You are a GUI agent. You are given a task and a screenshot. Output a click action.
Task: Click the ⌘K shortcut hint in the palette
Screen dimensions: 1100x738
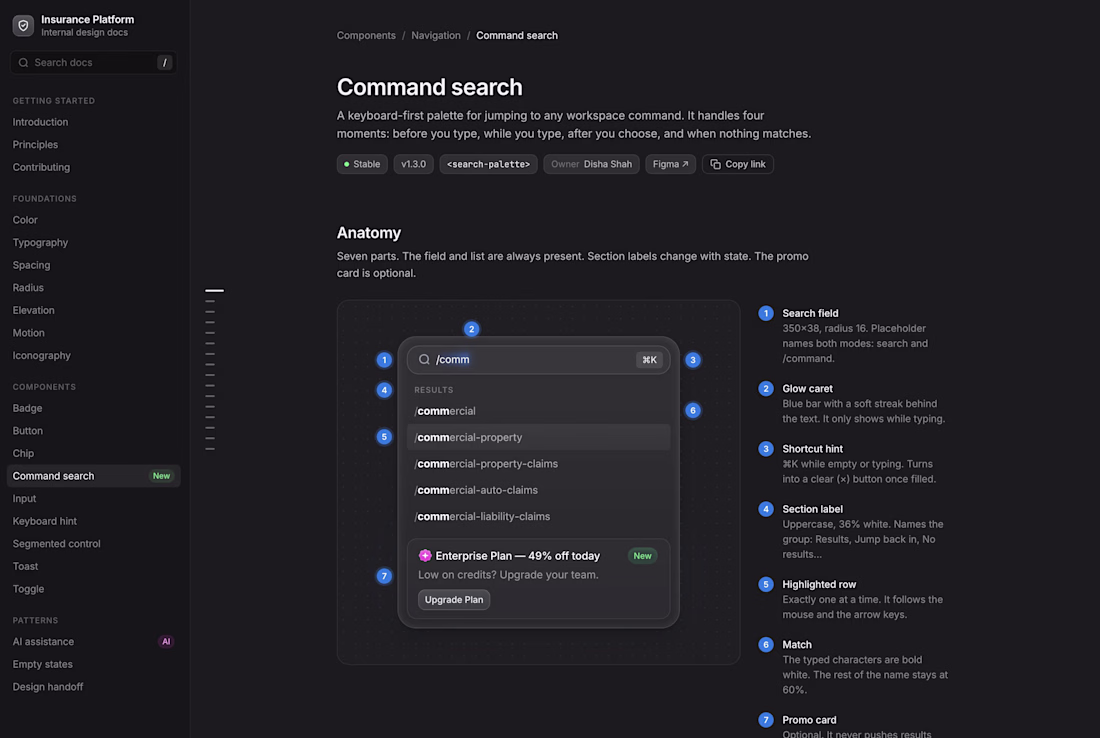649,360
